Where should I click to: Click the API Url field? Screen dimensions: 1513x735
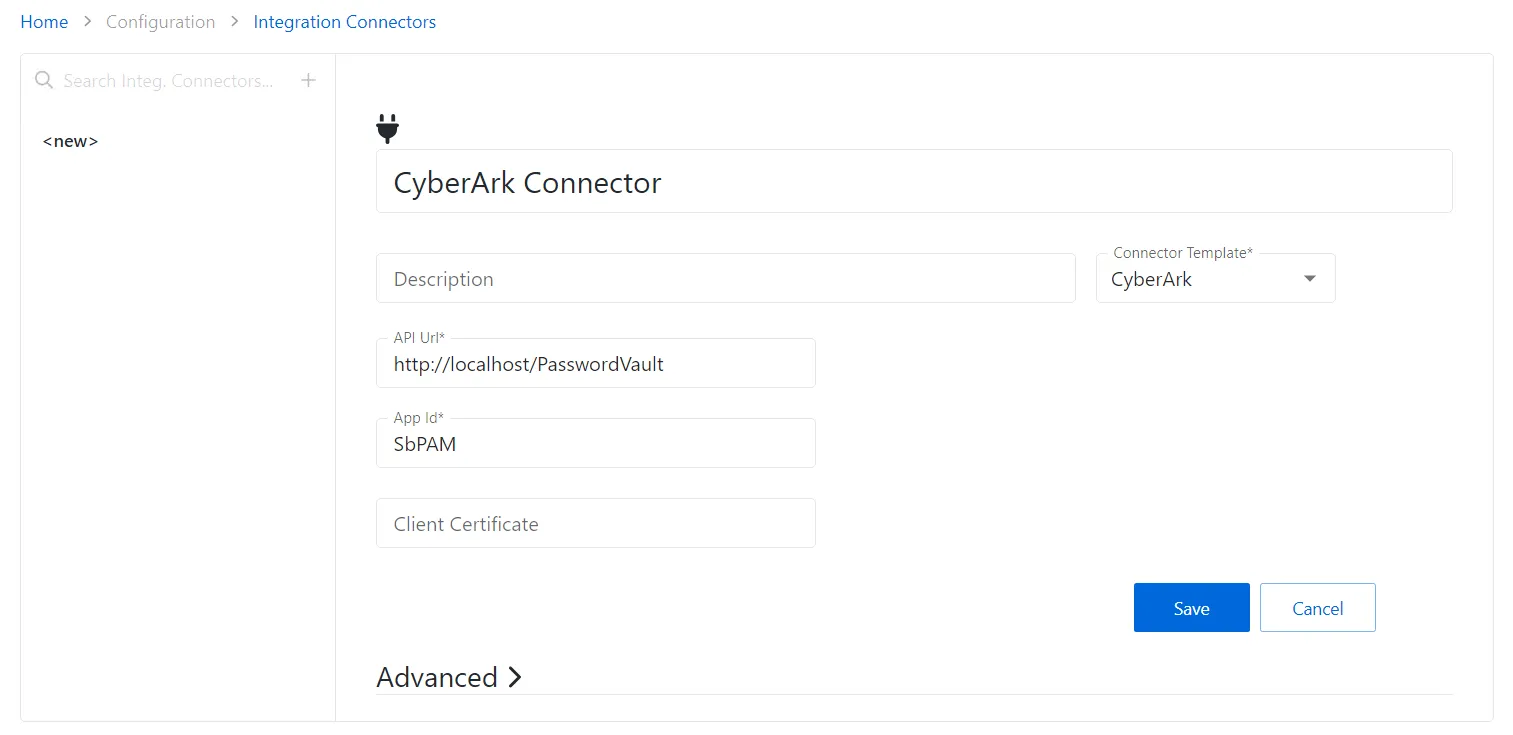pyautogui.click(x=596, y=363)
